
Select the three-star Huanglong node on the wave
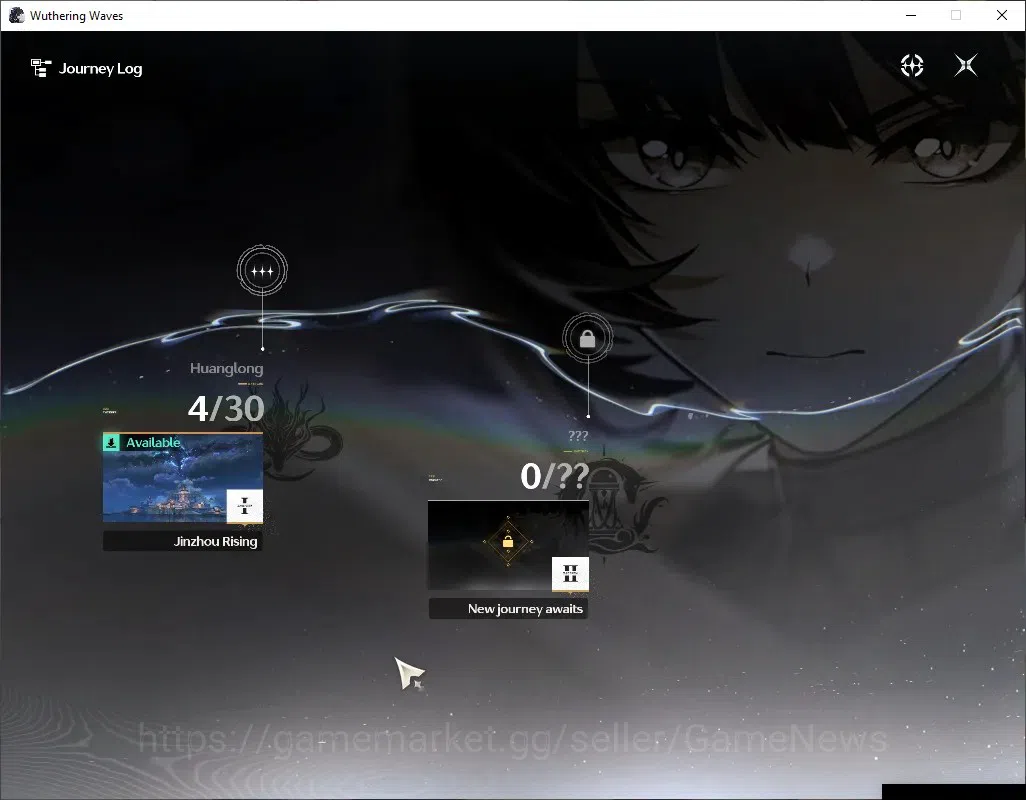click(262, 271)
